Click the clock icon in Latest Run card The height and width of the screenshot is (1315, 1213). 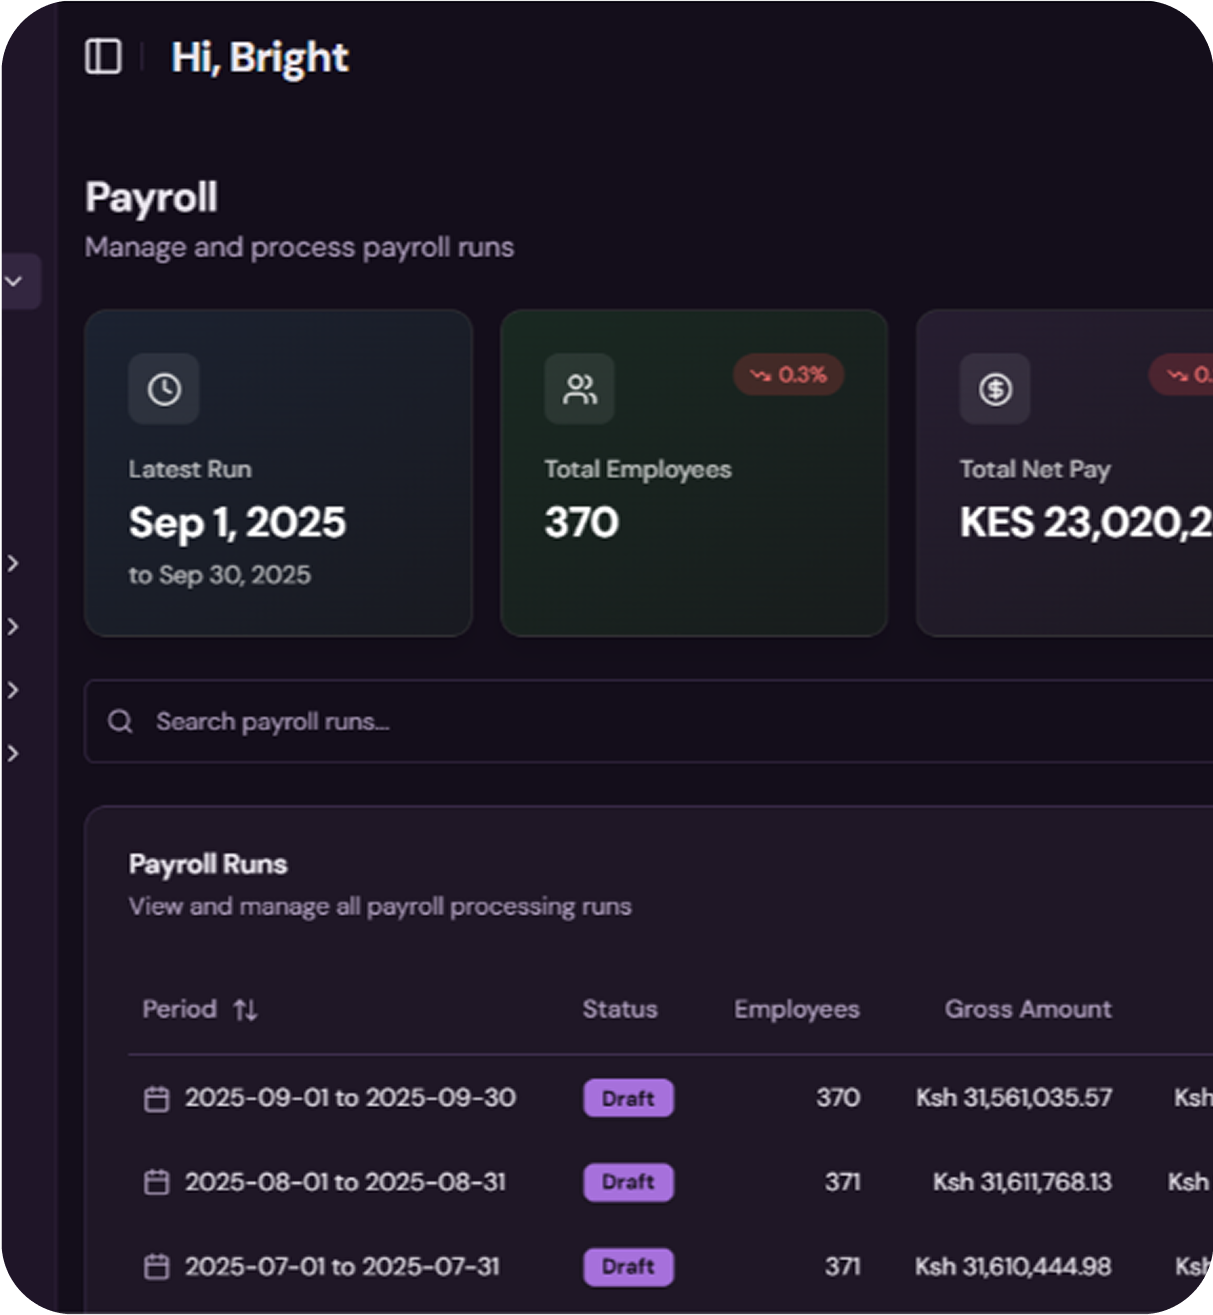point(164,389)
